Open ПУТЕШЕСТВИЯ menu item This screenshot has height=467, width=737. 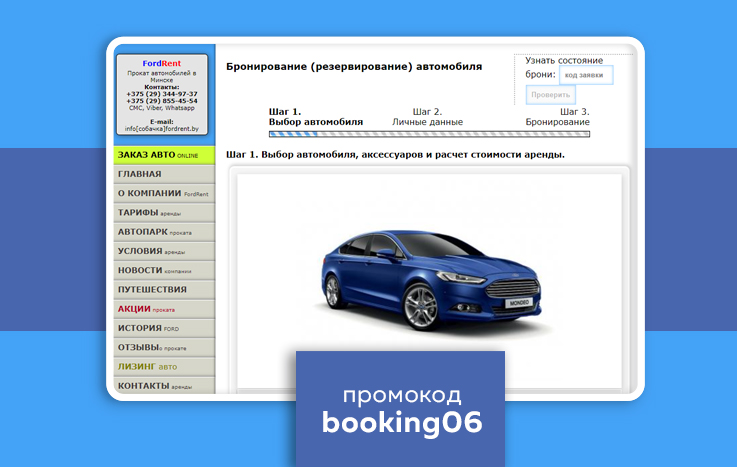tap(164, 290)
